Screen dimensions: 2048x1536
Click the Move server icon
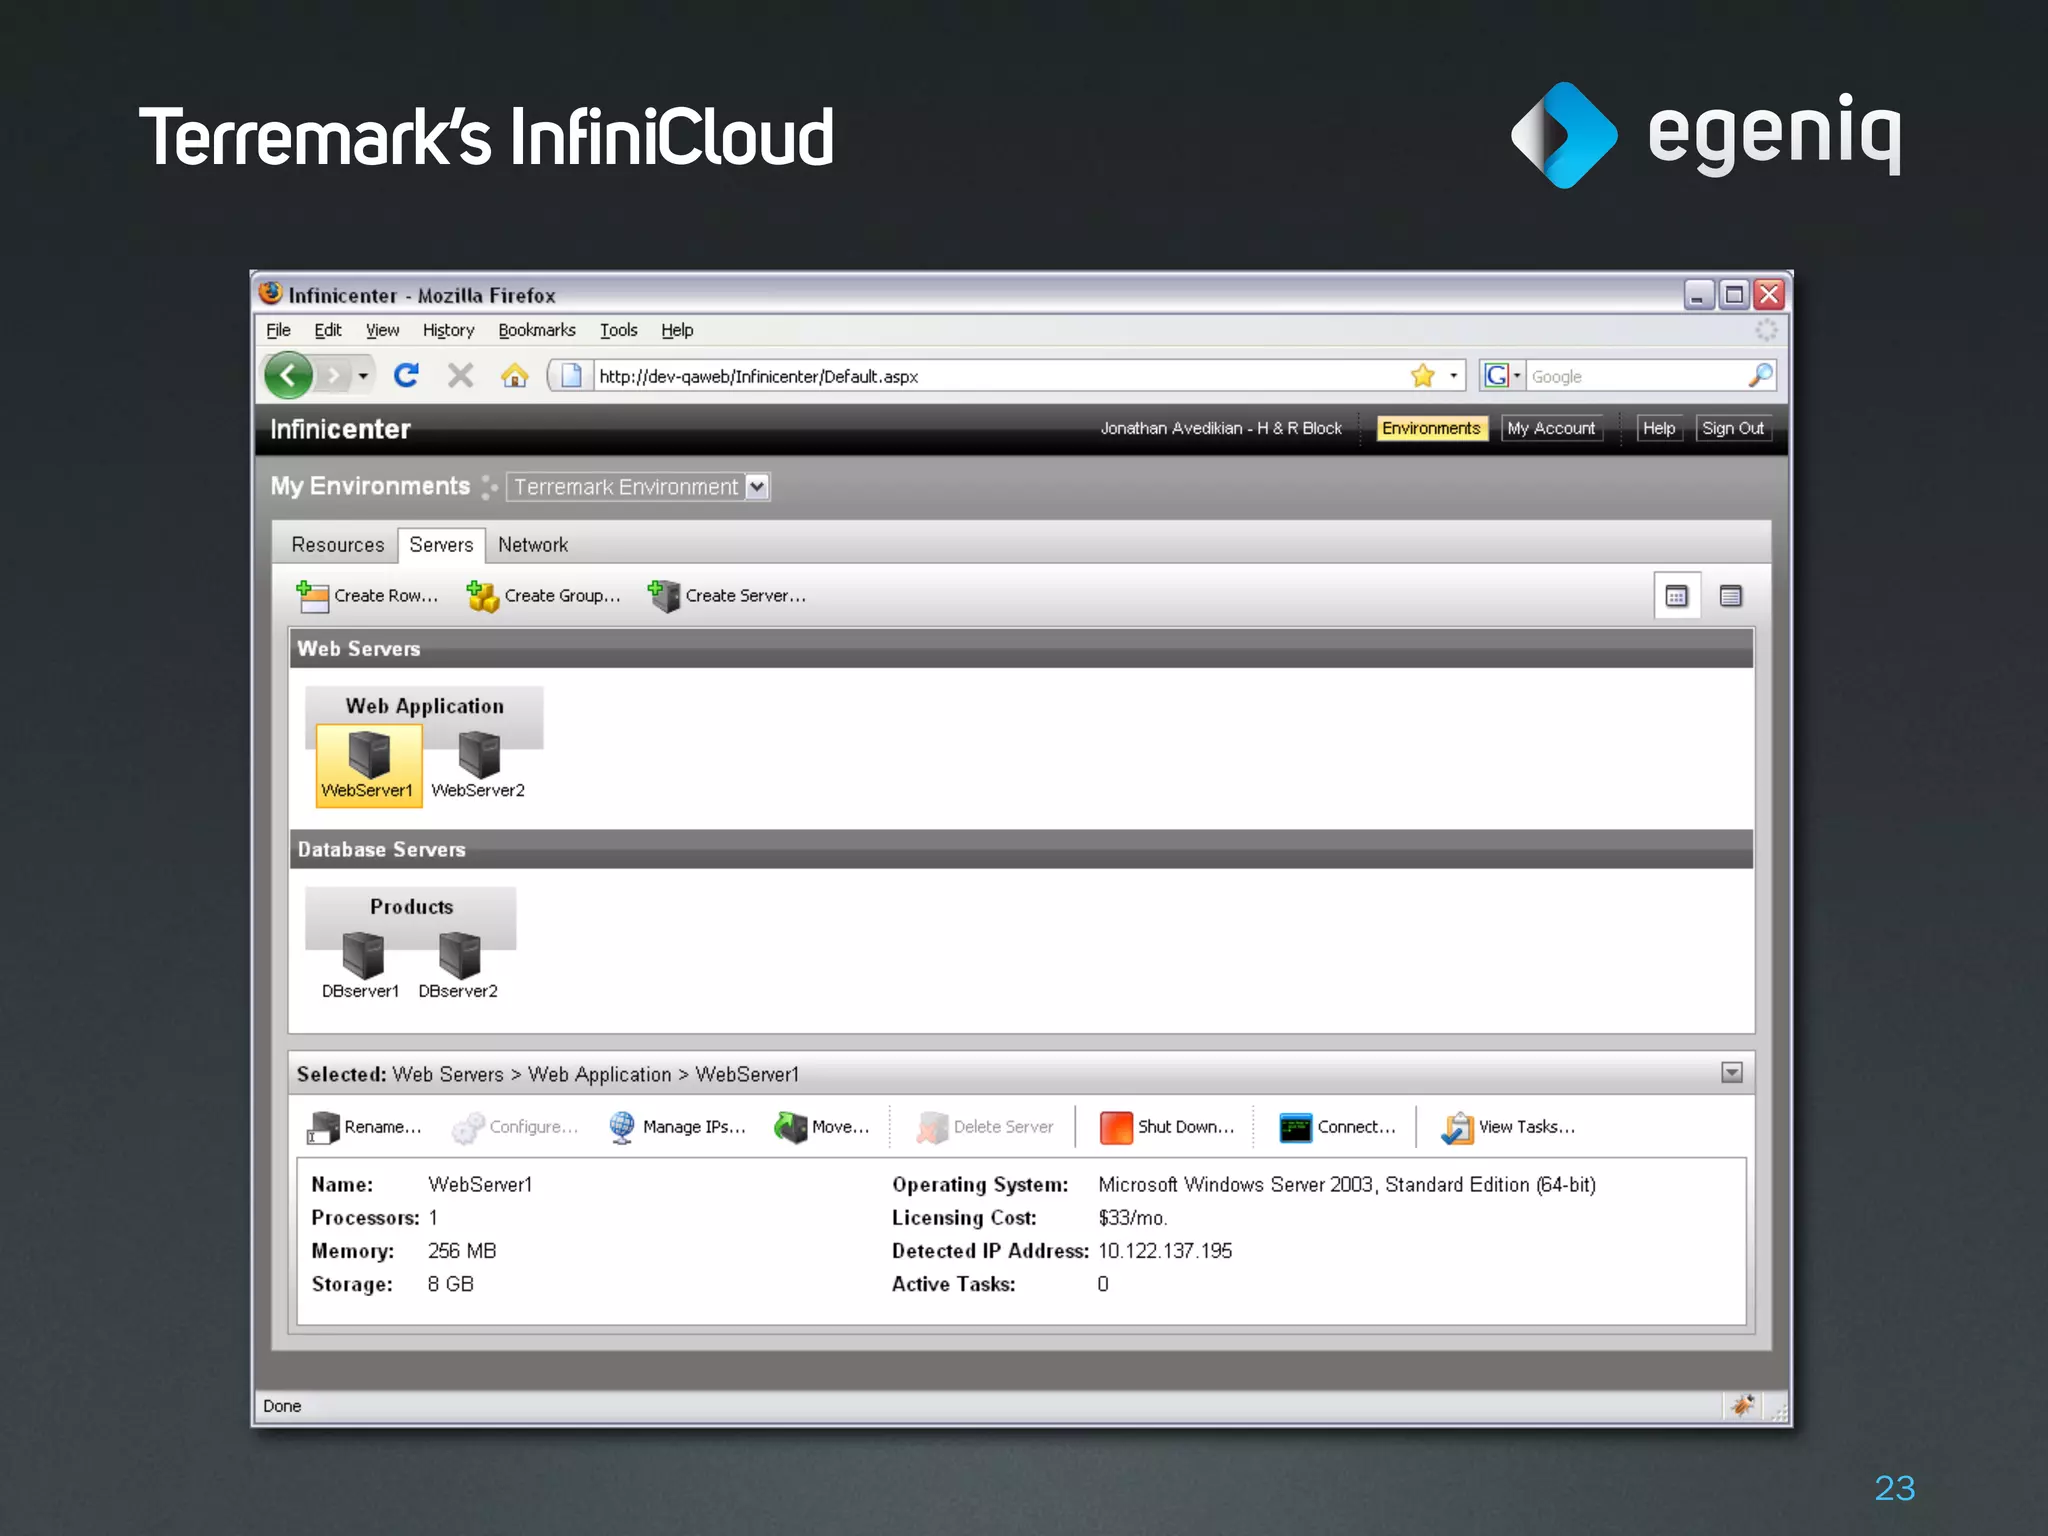click(x=791, y=1128)
